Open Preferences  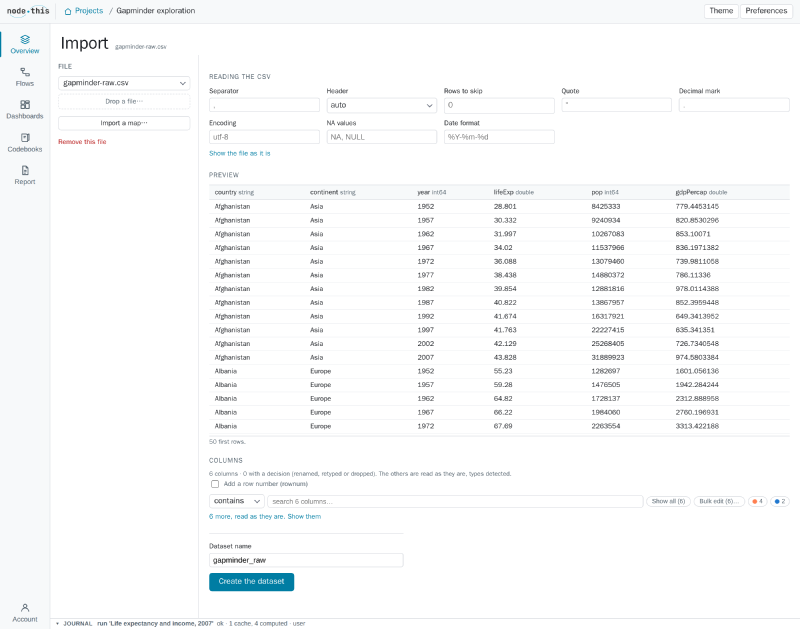766,11
